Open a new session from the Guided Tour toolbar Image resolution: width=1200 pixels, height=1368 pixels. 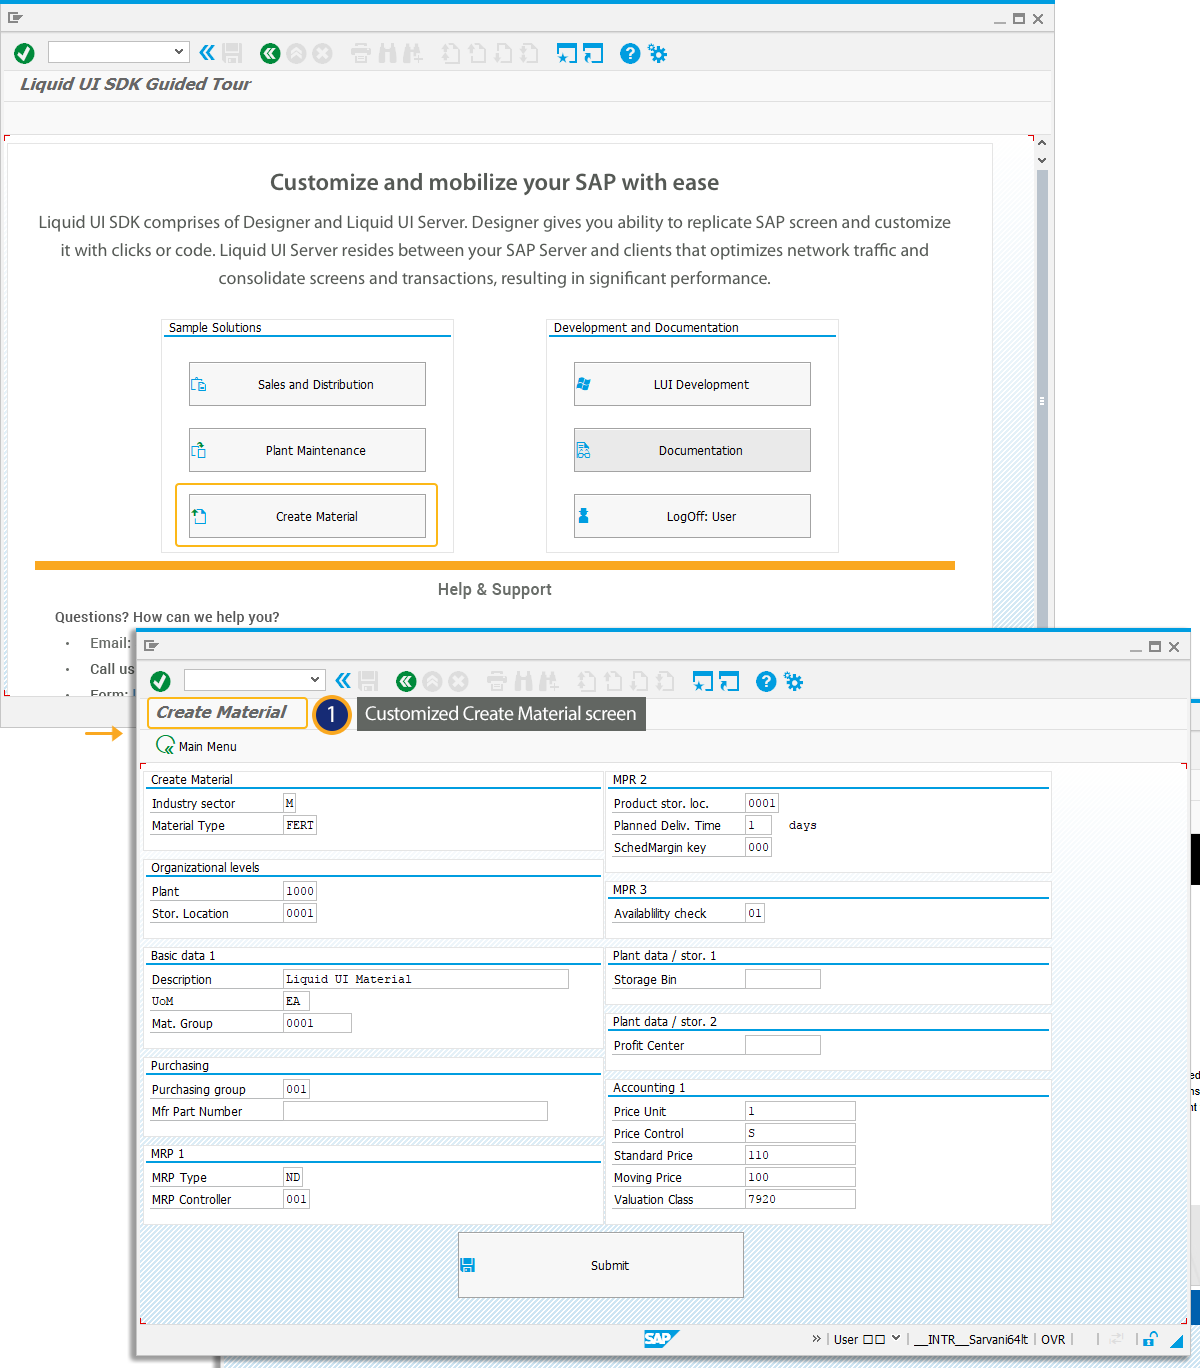(567, 53)
